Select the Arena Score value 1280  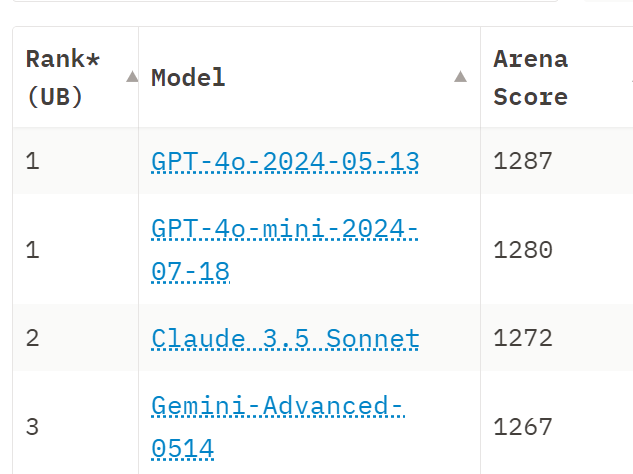[x=523, y=250]
